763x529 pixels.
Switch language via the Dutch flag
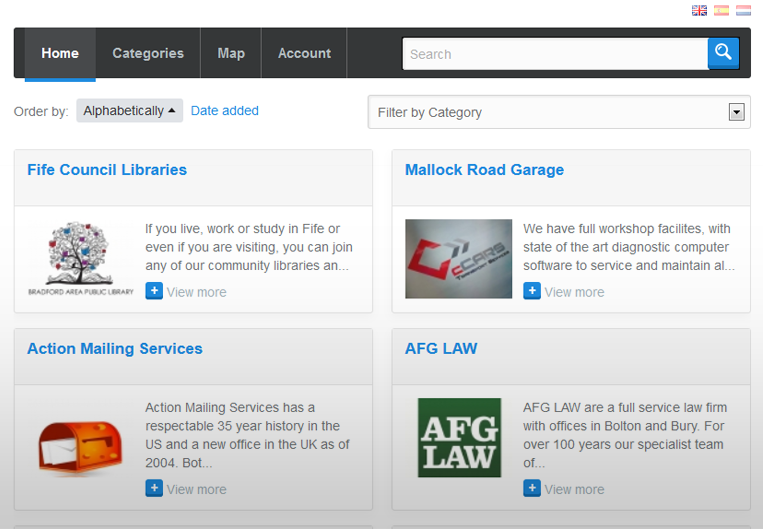[x=743, y=10]
